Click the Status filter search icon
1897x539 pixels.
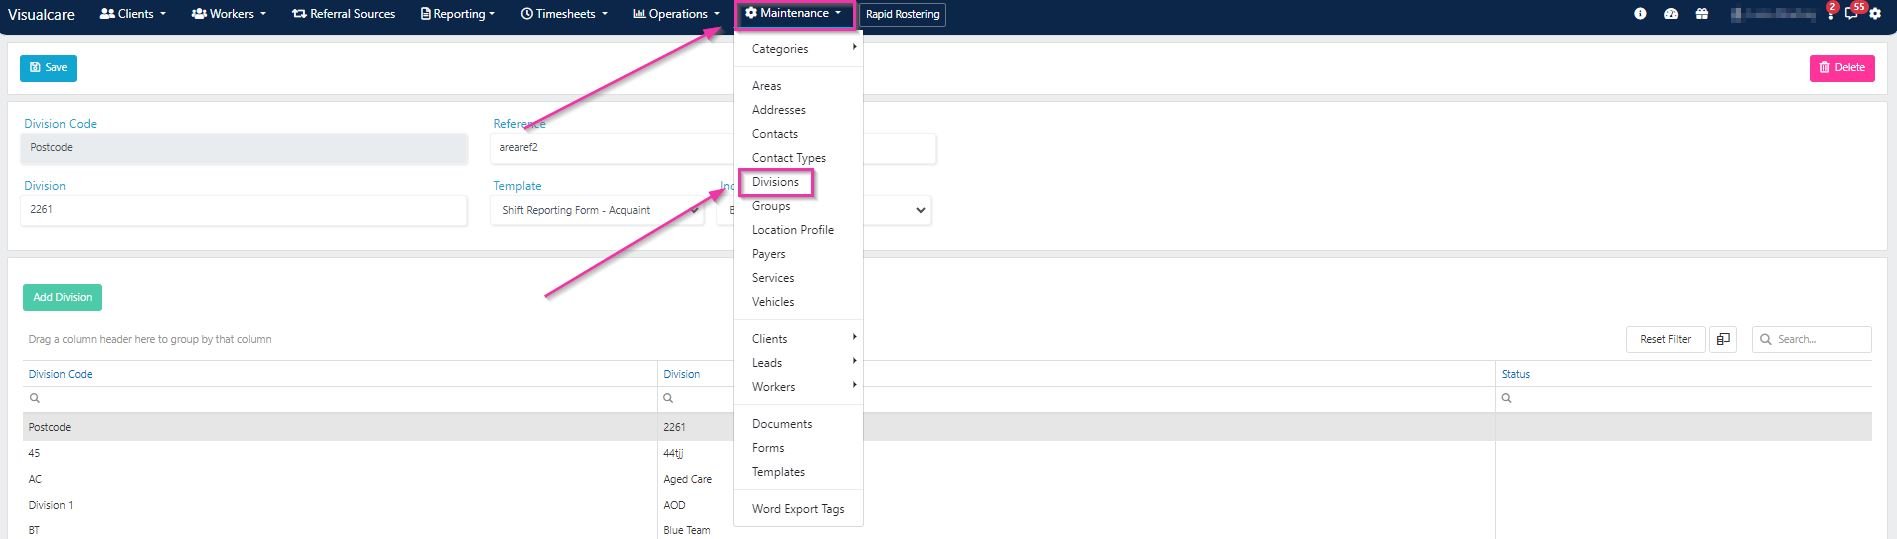(x=1507, y=398)
